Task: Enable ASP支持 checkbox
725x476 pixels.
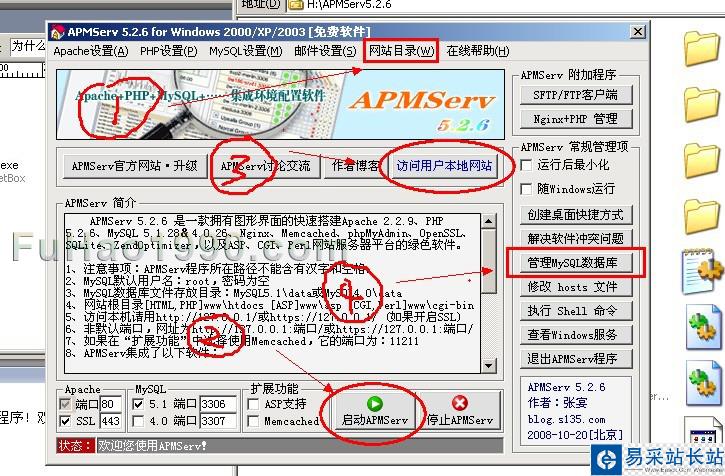Action: (x=253, y=404)
